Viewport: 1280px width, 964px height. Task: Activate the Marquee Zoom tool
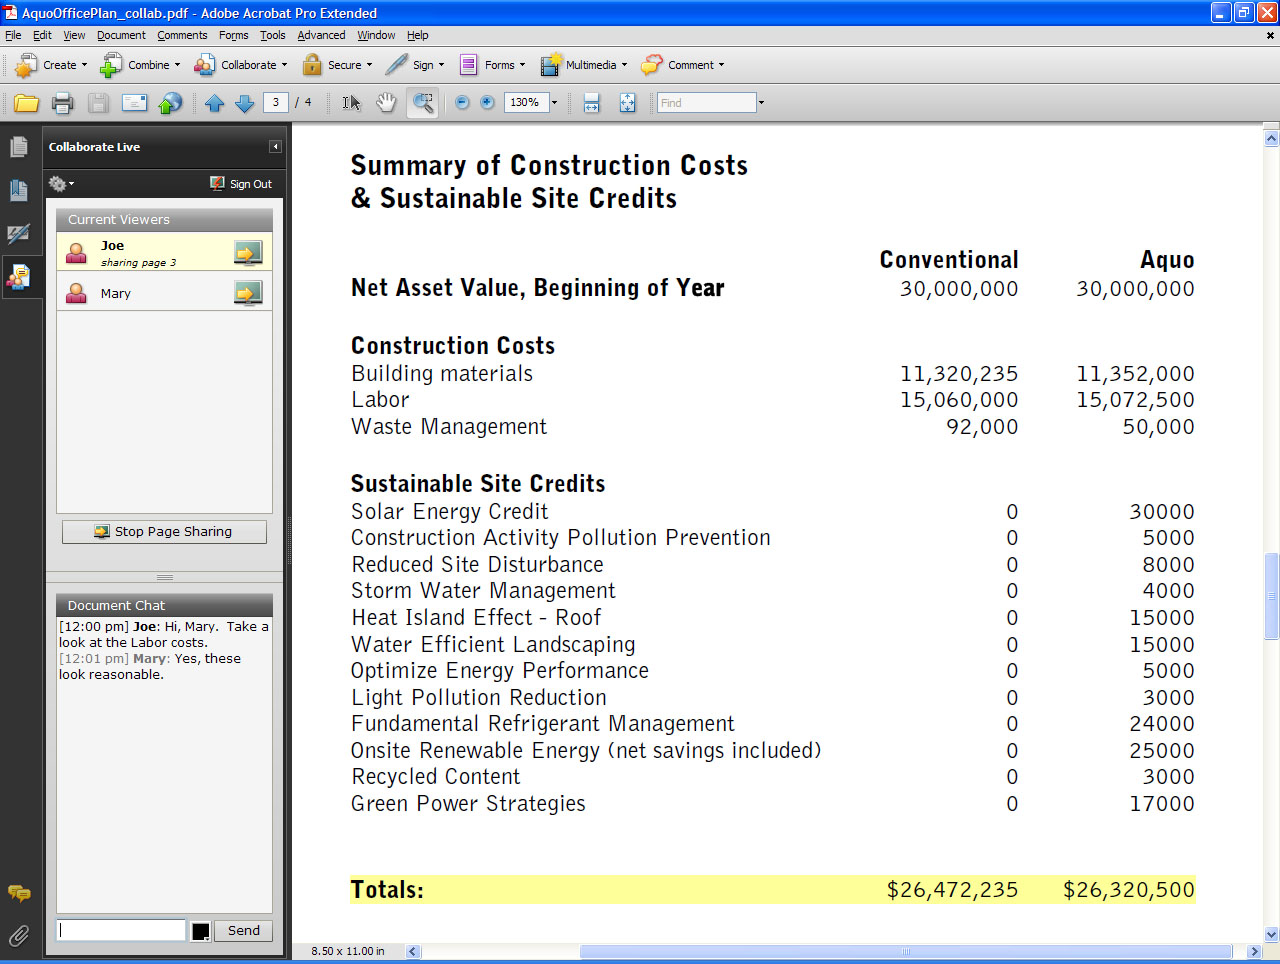[423, 103]
